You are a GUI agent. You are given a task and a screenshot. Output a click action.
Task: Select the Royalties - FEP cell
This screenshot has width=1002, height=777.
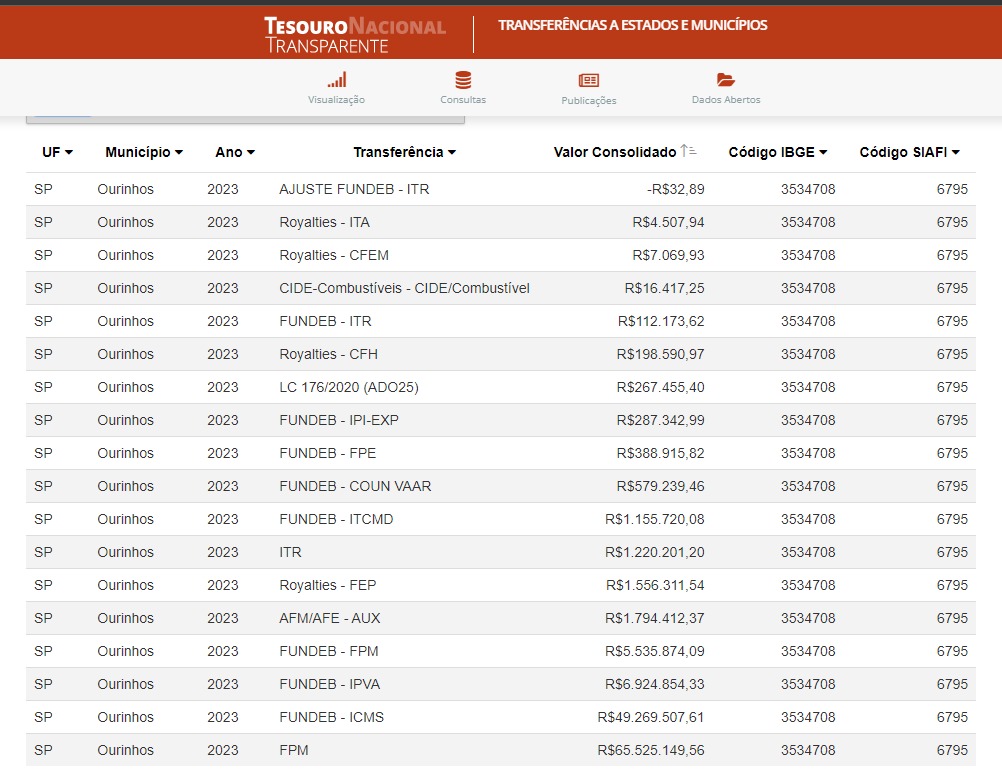coord(328,585)
